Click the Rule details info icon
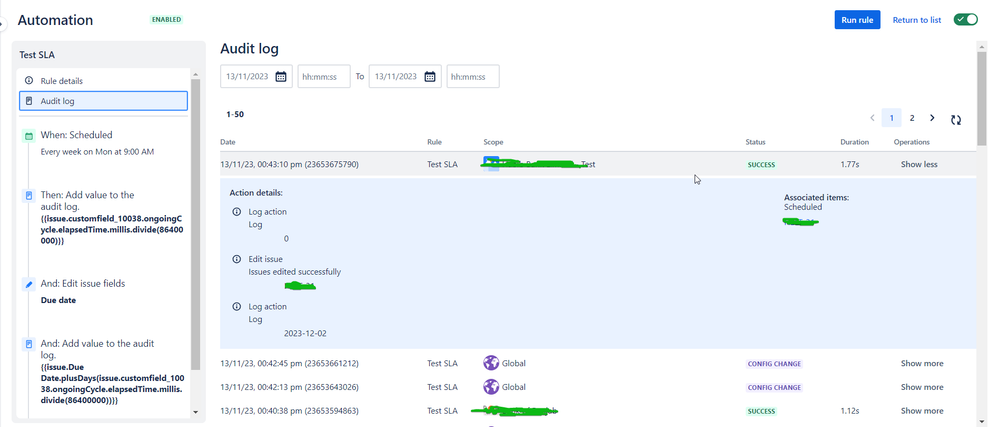The image size is (999, 427). point(28,81)
